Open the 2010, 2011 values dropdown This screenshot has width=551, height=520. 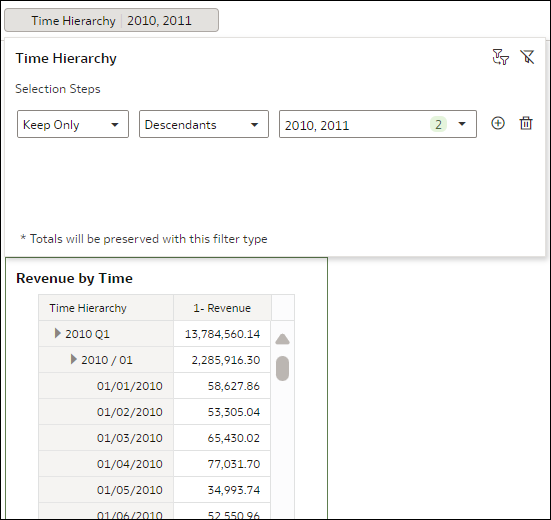click(x=378, y=124)
